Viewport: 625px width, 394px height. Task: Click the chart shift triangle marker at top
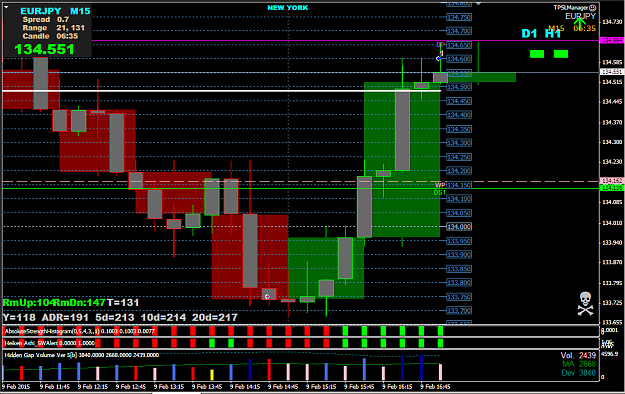click(x=478, y=4)
